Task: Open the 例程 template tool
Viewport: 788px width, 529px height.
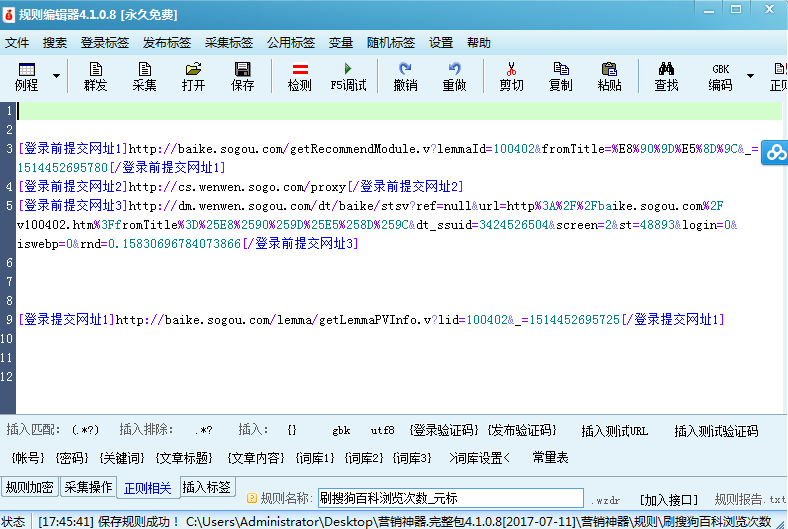Action: point(26,76)
